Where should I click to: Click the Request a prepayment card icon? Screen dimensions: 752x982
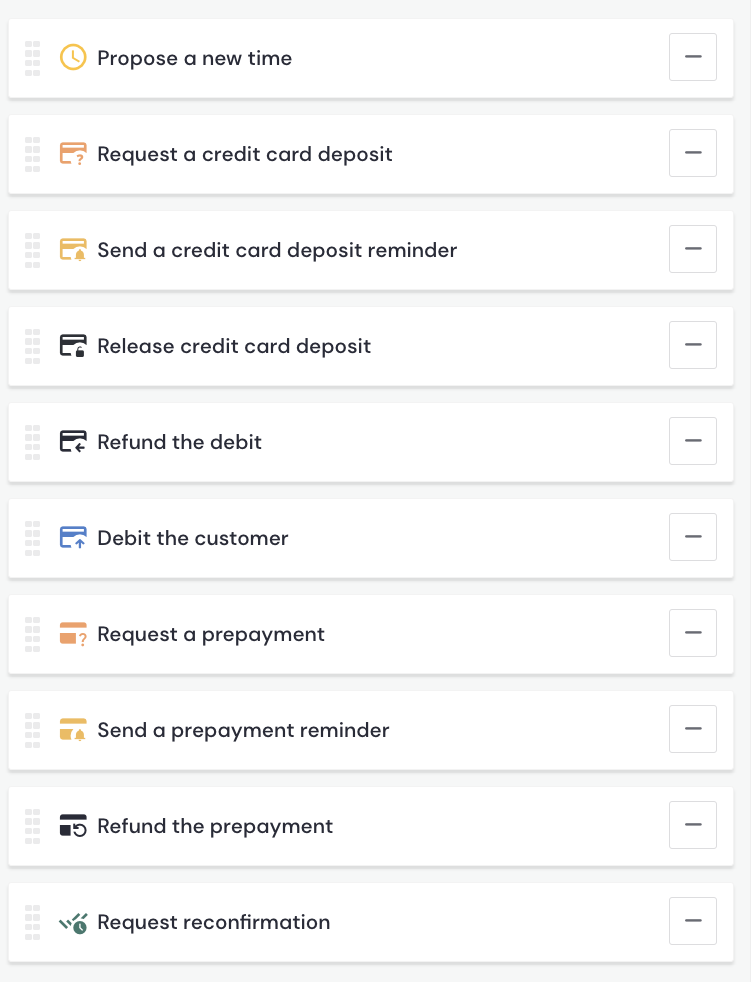pyautogui.click(x=73, y=634)
